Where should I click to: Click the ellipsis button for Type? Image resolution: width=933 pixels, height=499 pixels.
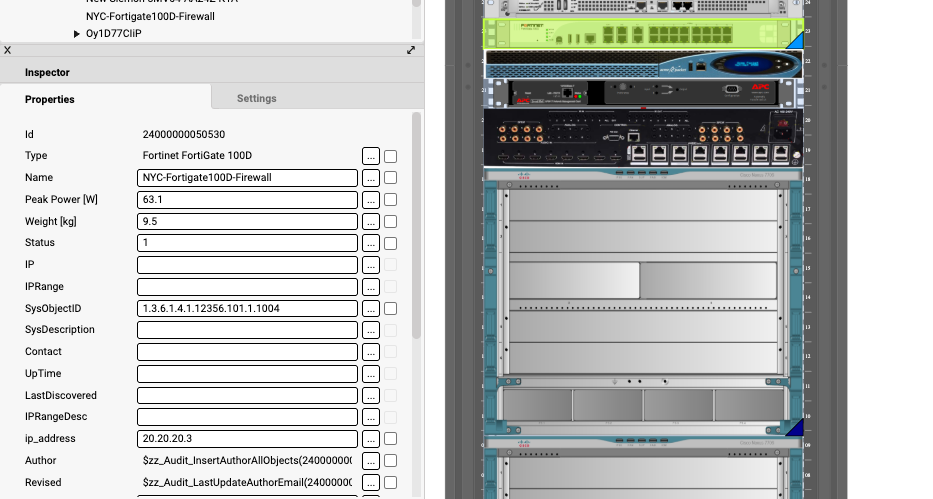tap(370, 156)
